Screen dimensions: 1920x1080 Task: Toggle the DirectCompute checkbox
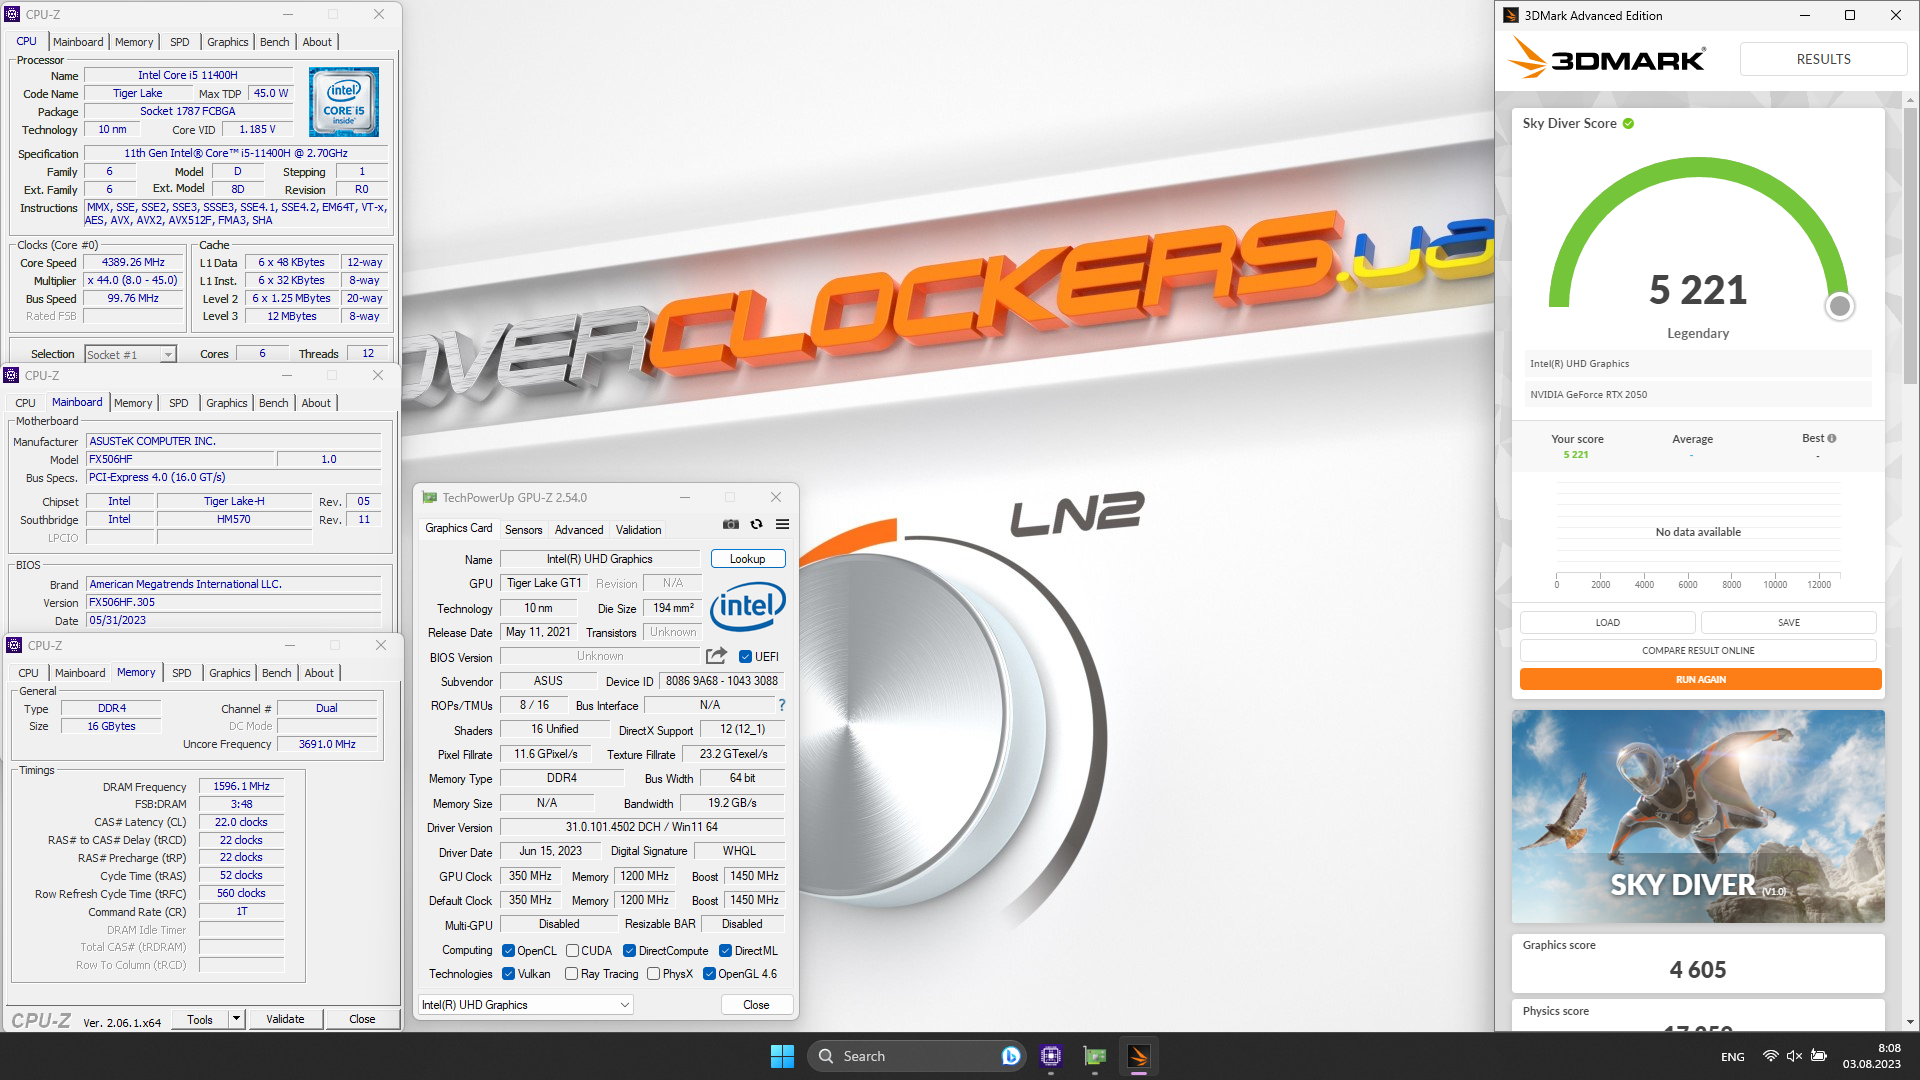tap(629, 951)
